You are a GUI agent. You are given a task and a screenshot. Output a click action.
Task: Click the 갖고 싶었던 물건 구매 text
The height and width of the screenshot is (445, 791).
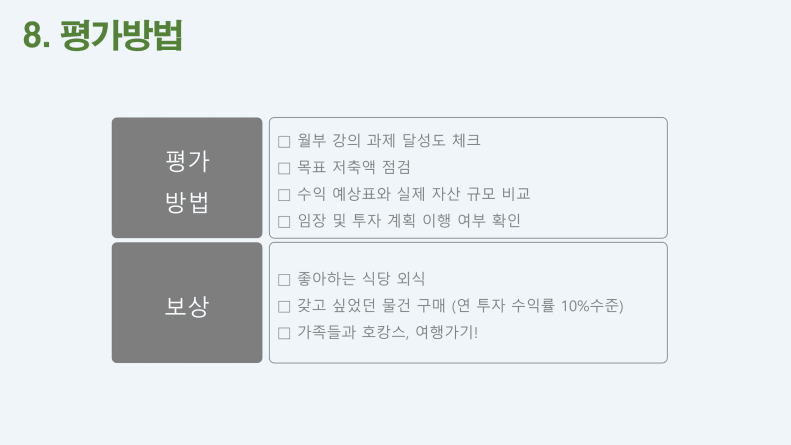point(371,305)
